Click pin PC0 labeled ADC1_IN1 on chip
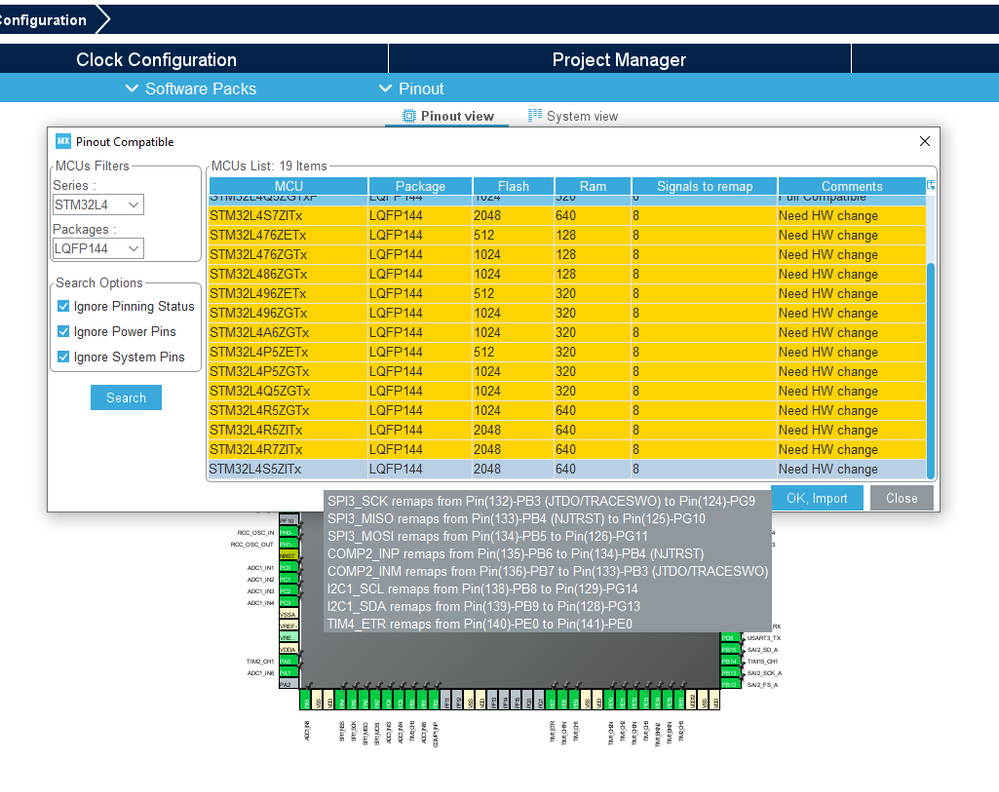 pos(289,567)
